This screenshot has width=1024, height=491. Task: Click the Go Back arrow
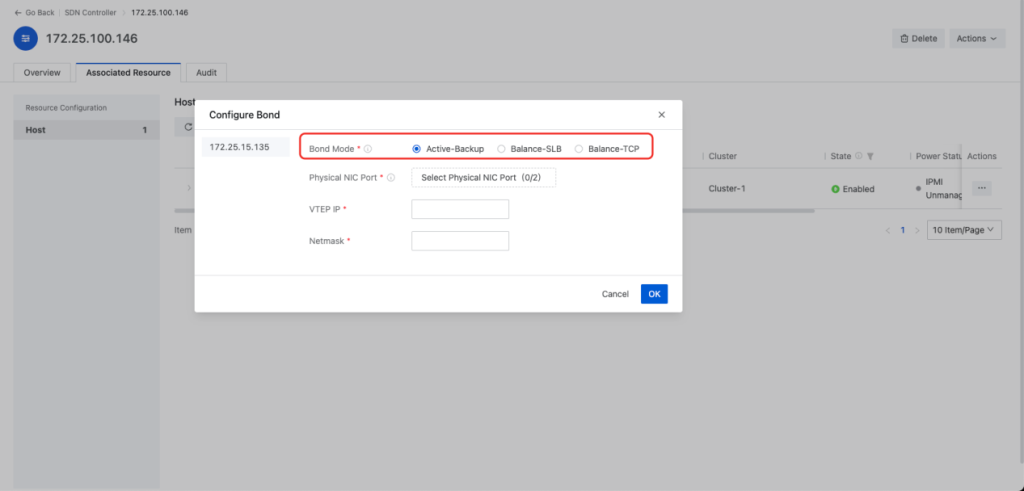tap(18, 12)
